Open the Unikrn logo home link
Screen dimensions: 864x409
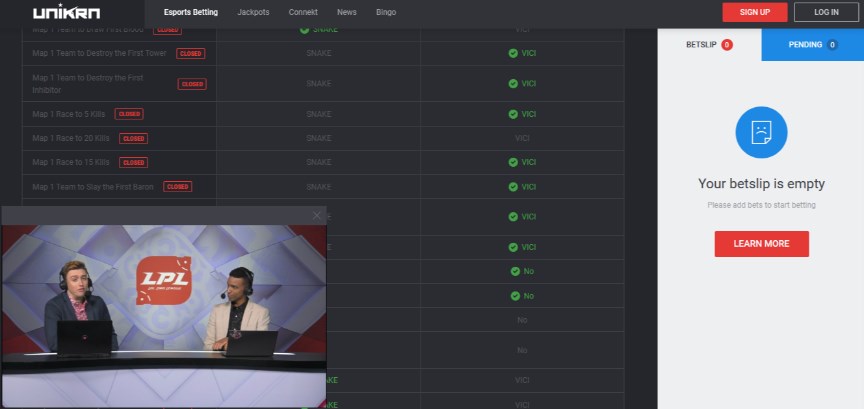click(67, 12)
